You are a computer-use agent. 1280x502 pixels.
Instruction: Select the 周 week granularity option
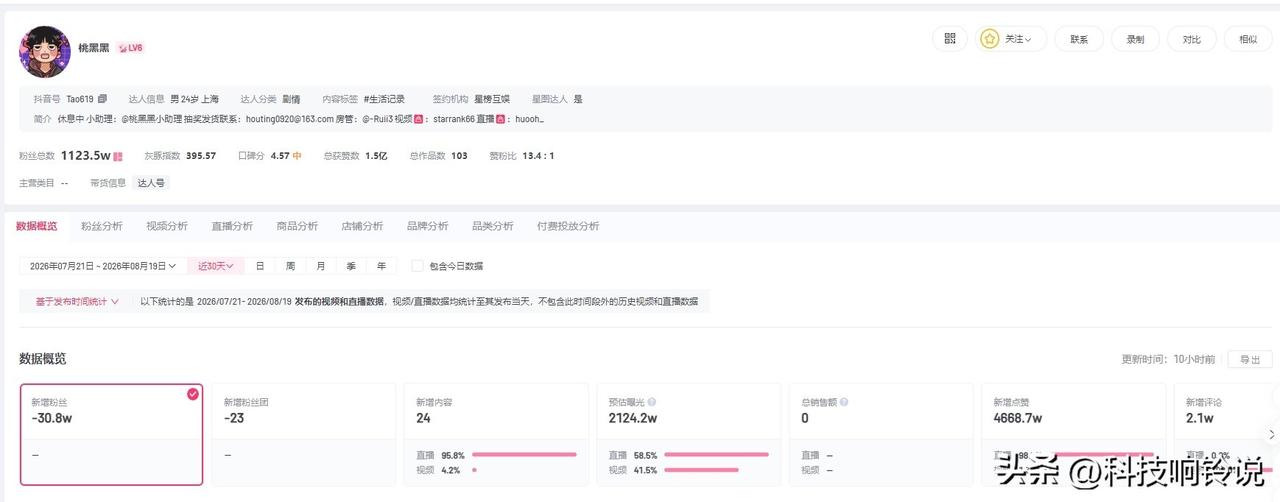290,266
